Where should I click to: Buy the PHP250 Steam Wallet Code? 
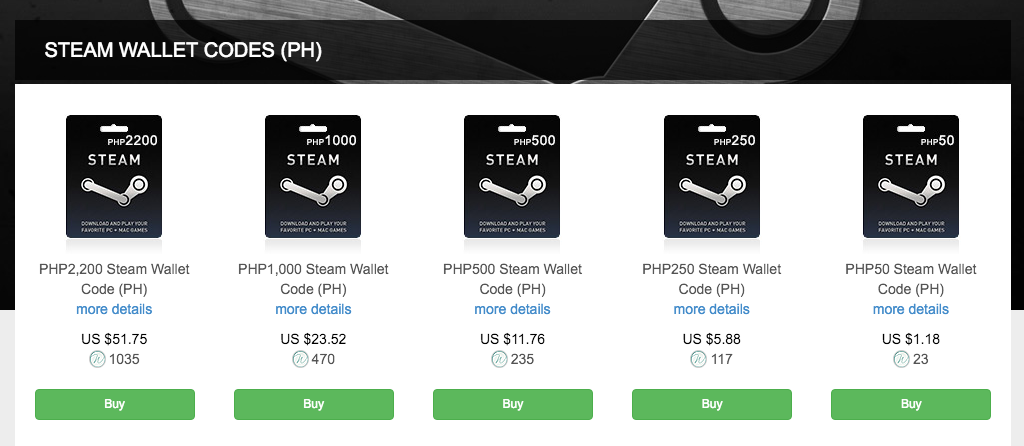tap(712, 404)
